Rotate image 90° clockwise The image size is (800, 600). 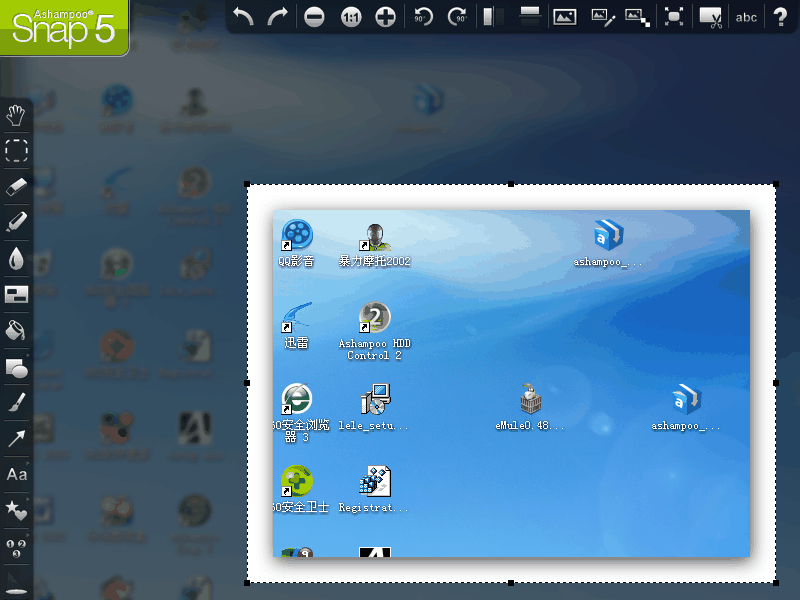(458, 17)
